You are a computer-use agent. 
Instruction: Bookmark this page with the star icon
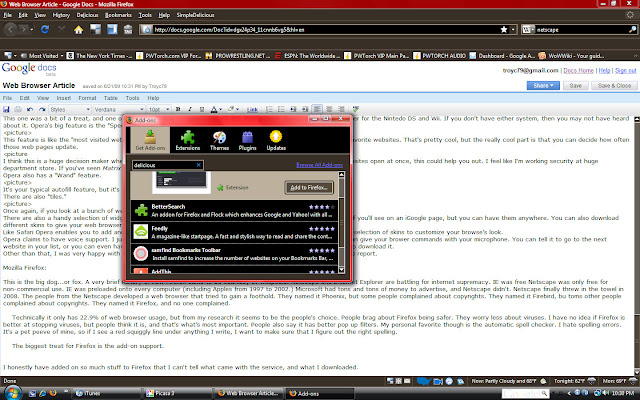coord(504,29)
